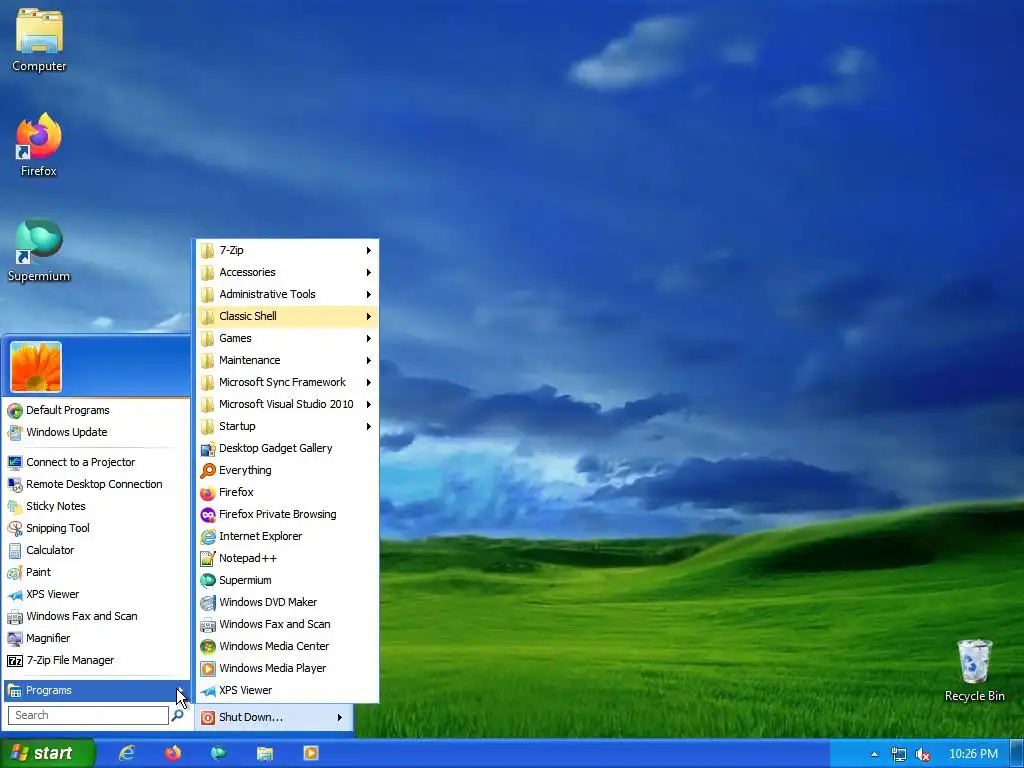Open XPS Viewer in Programs list
This screenshot has height=768, width=1024.
[x=287, y=690]
